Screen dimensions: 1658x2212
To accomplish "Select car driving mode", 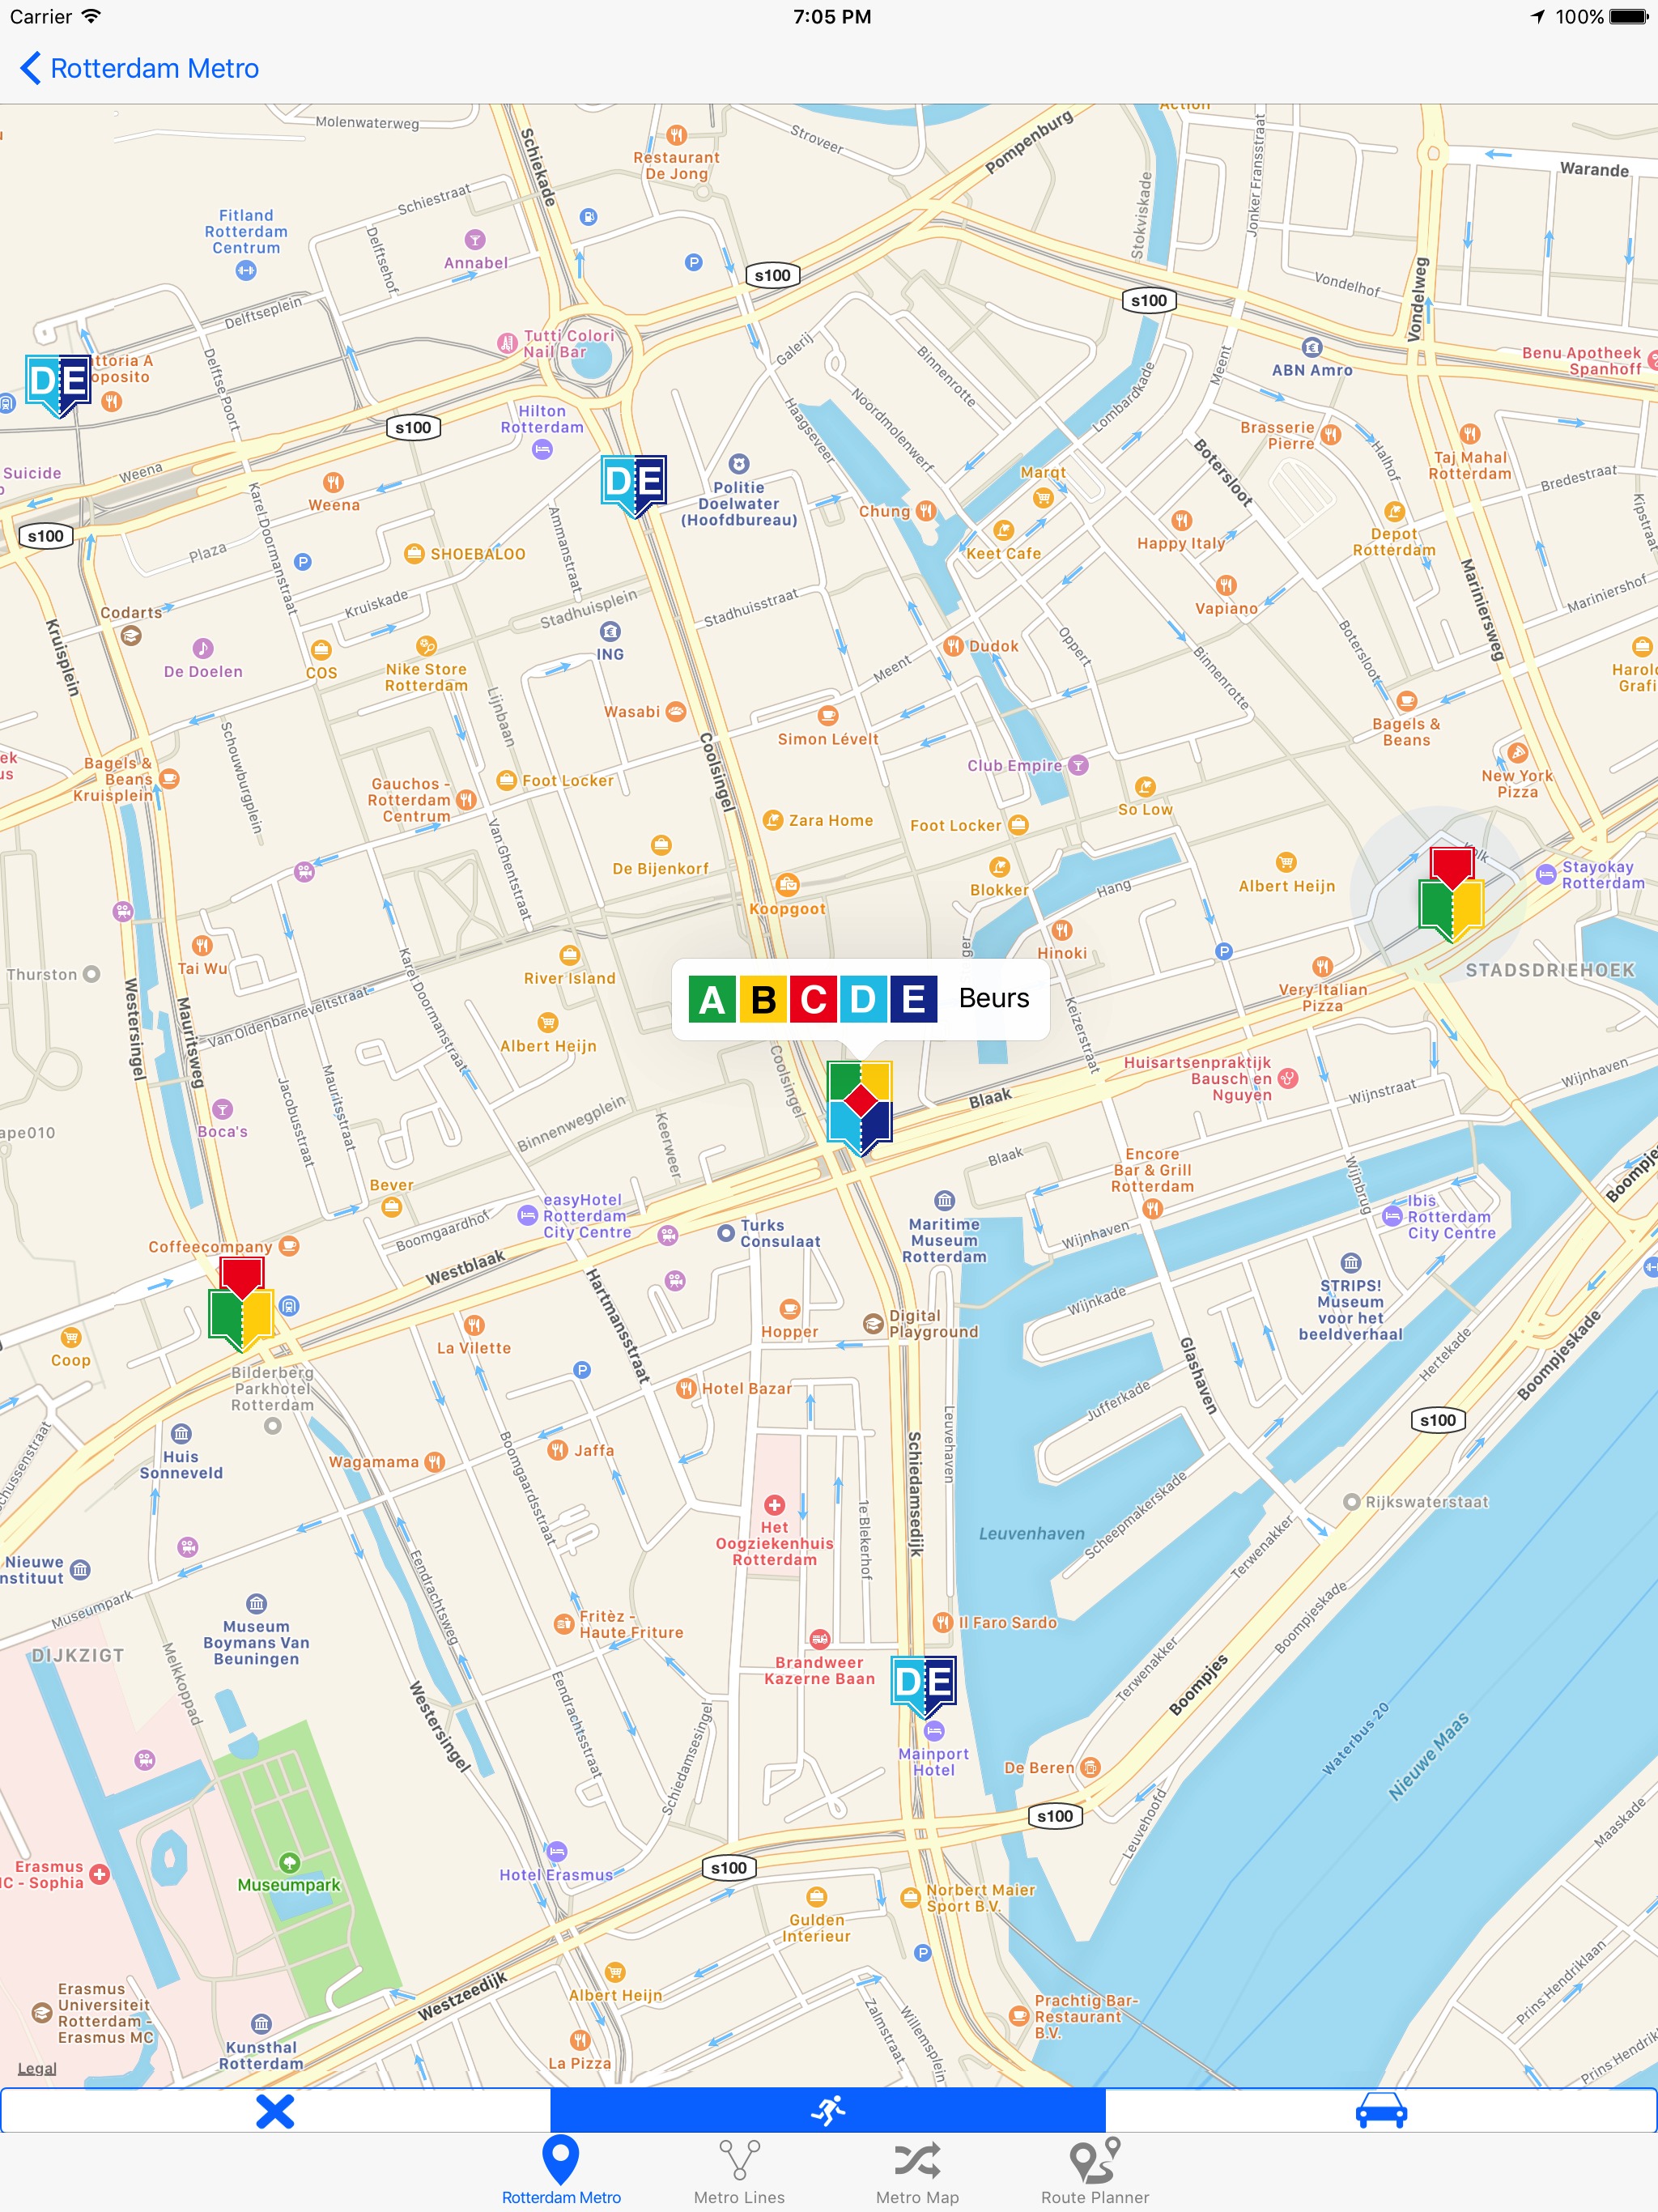I will click(1381, 2110).
